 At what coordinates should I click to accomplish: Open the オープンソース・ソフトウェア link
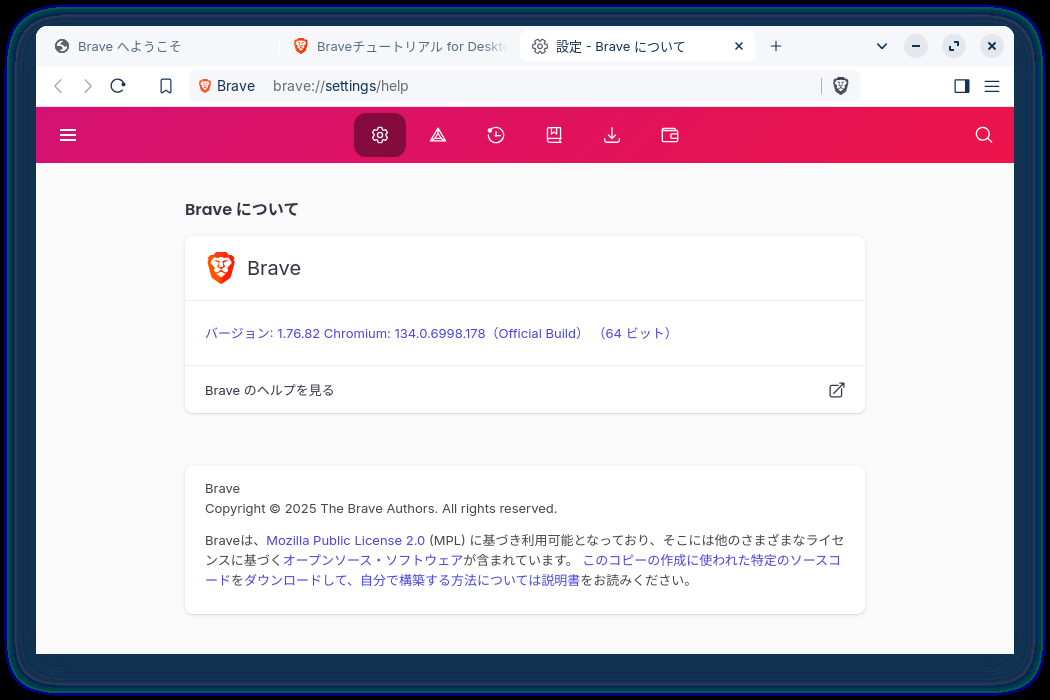pyautogui.click(x=373, y=560)
